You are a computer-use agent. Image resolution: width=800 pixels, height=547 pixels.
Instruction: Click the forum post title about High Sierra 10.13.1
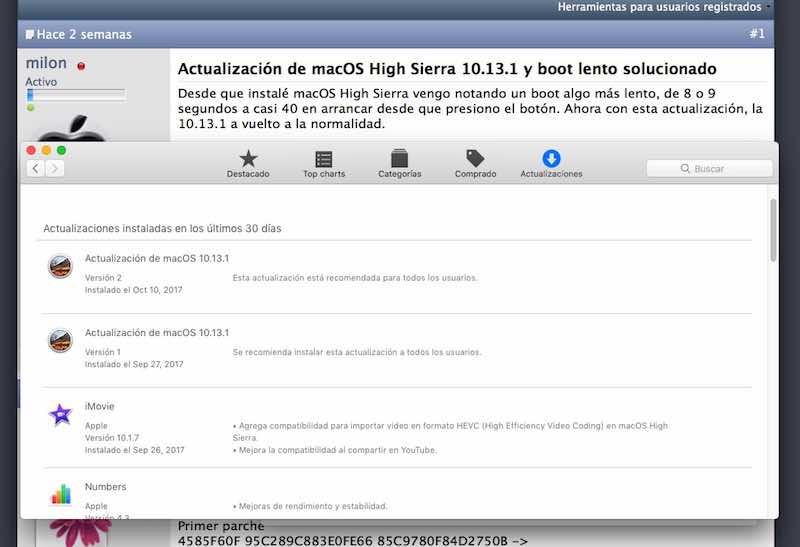coord(447,68)
